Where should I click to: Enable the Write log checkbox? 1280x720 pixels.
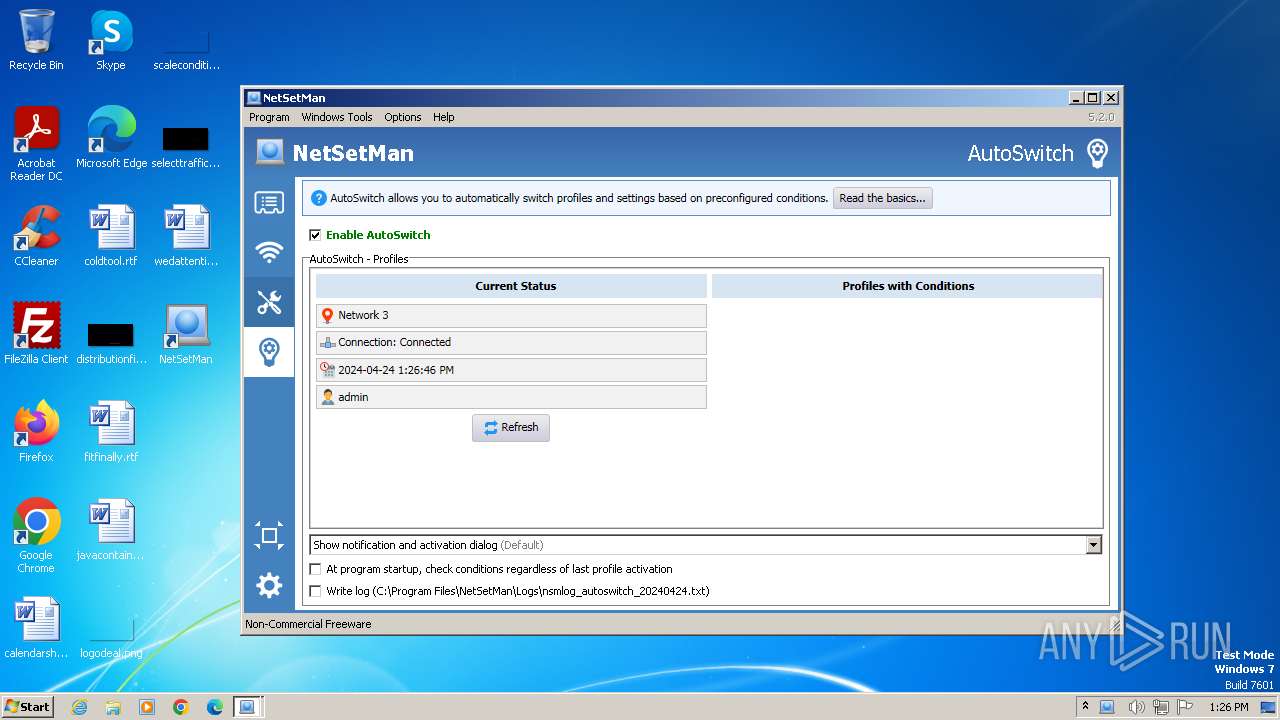316,591
